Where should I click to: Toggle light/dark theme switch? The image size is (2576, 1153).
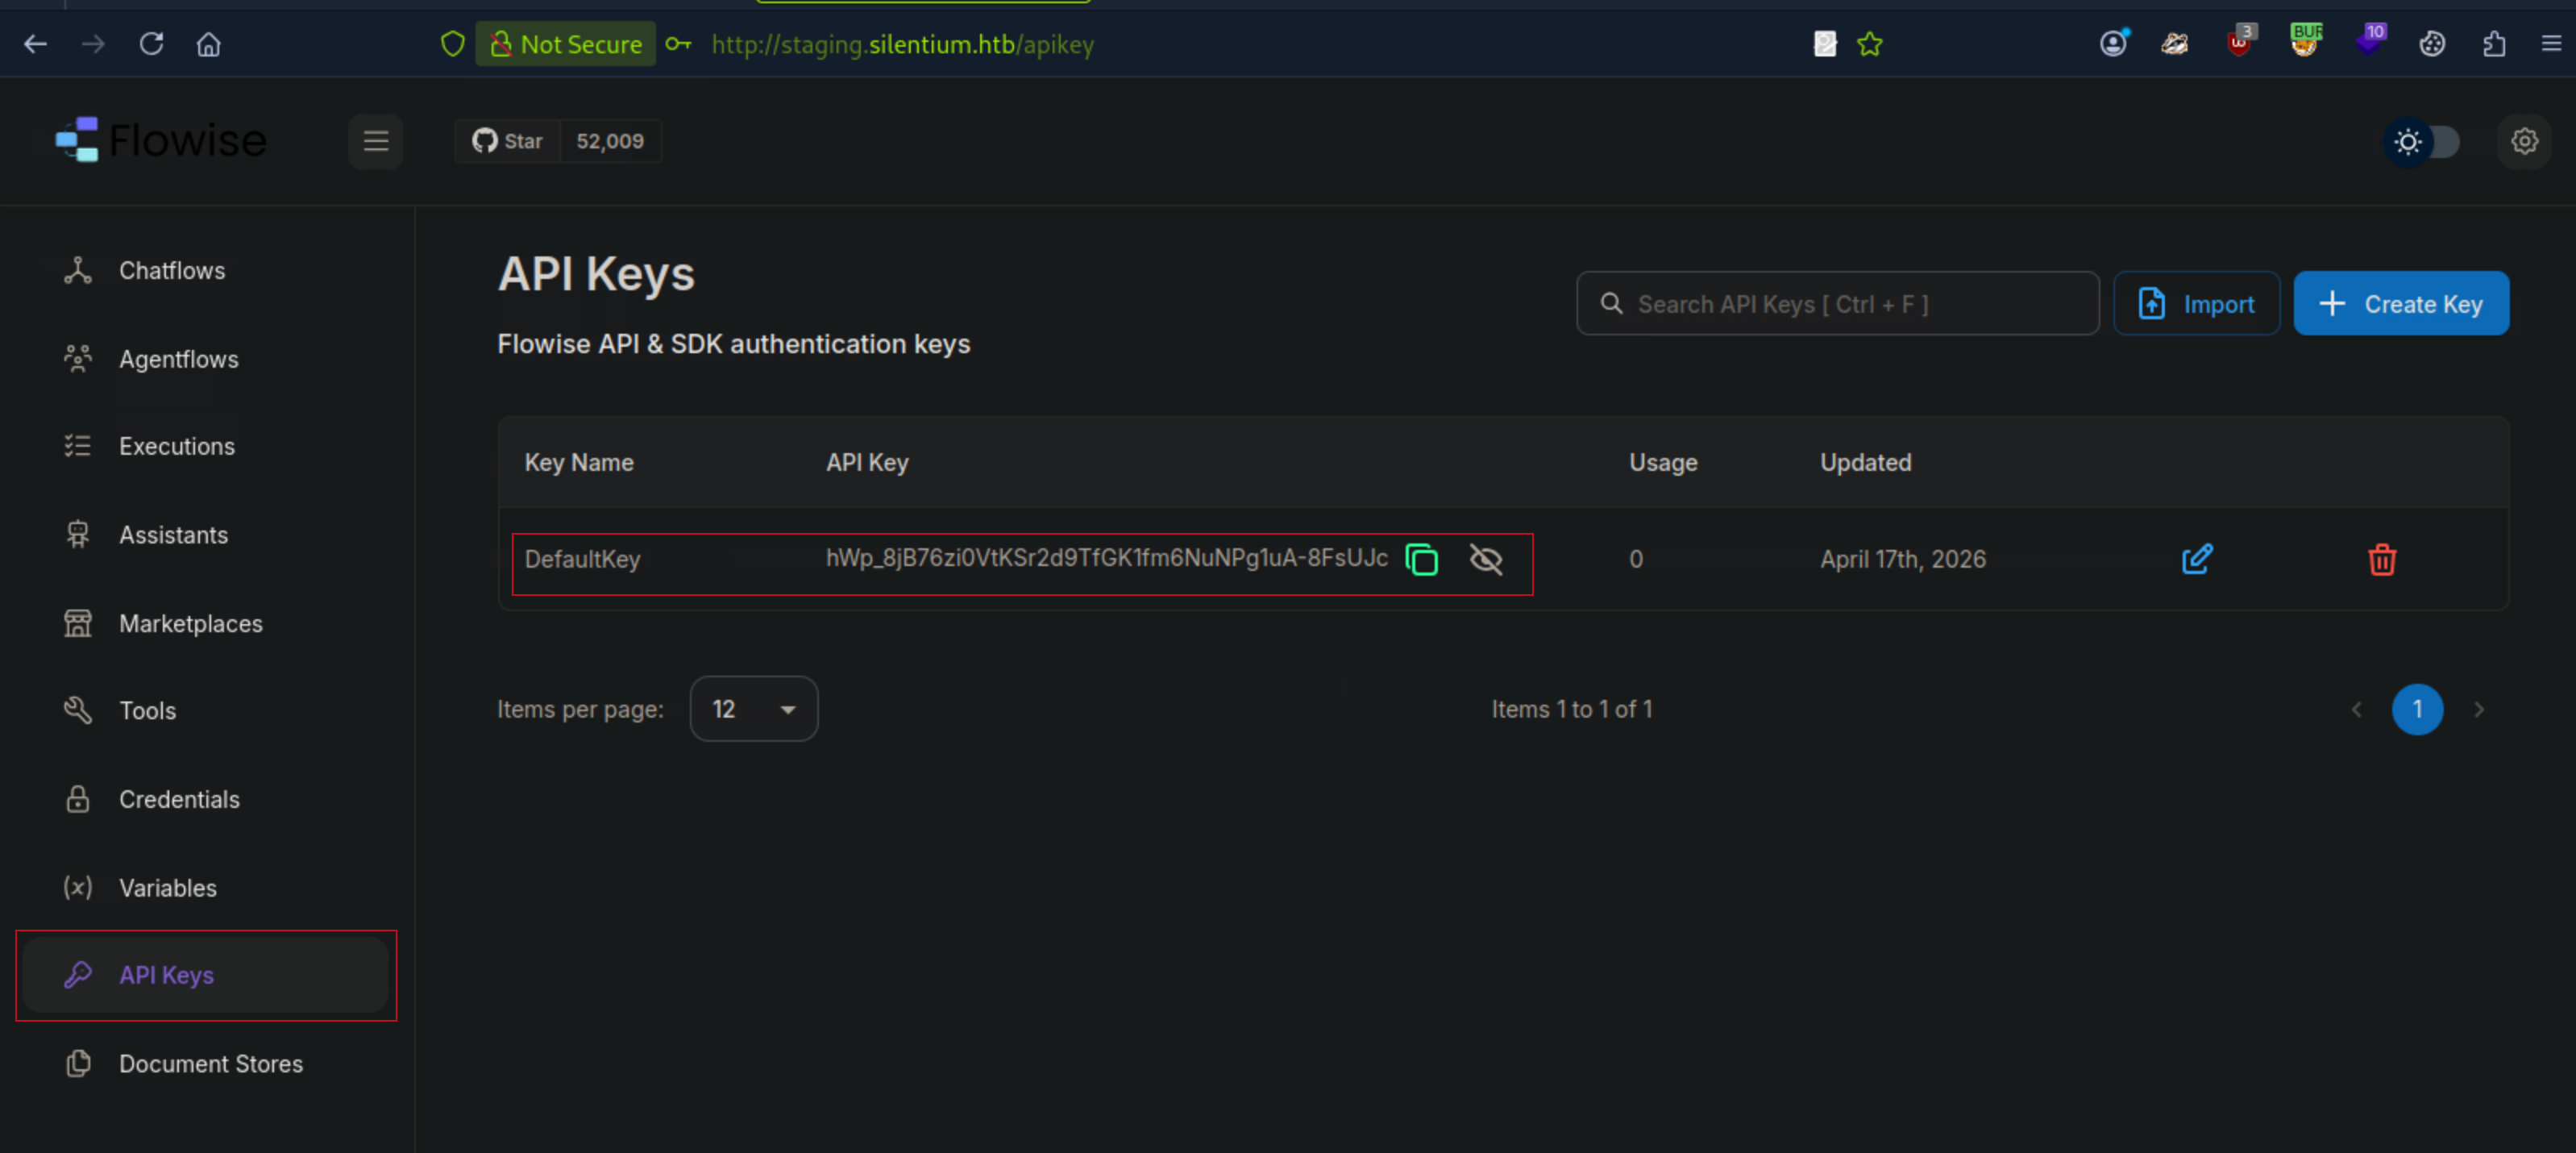(2423, 141)
